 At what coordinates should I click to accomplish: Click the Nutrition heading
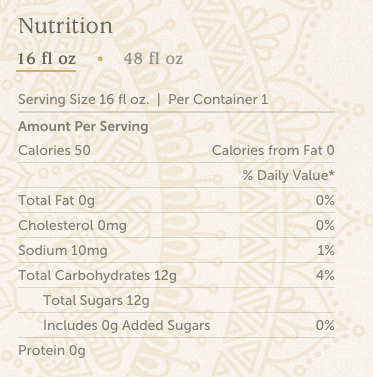[x=65, y=26]
